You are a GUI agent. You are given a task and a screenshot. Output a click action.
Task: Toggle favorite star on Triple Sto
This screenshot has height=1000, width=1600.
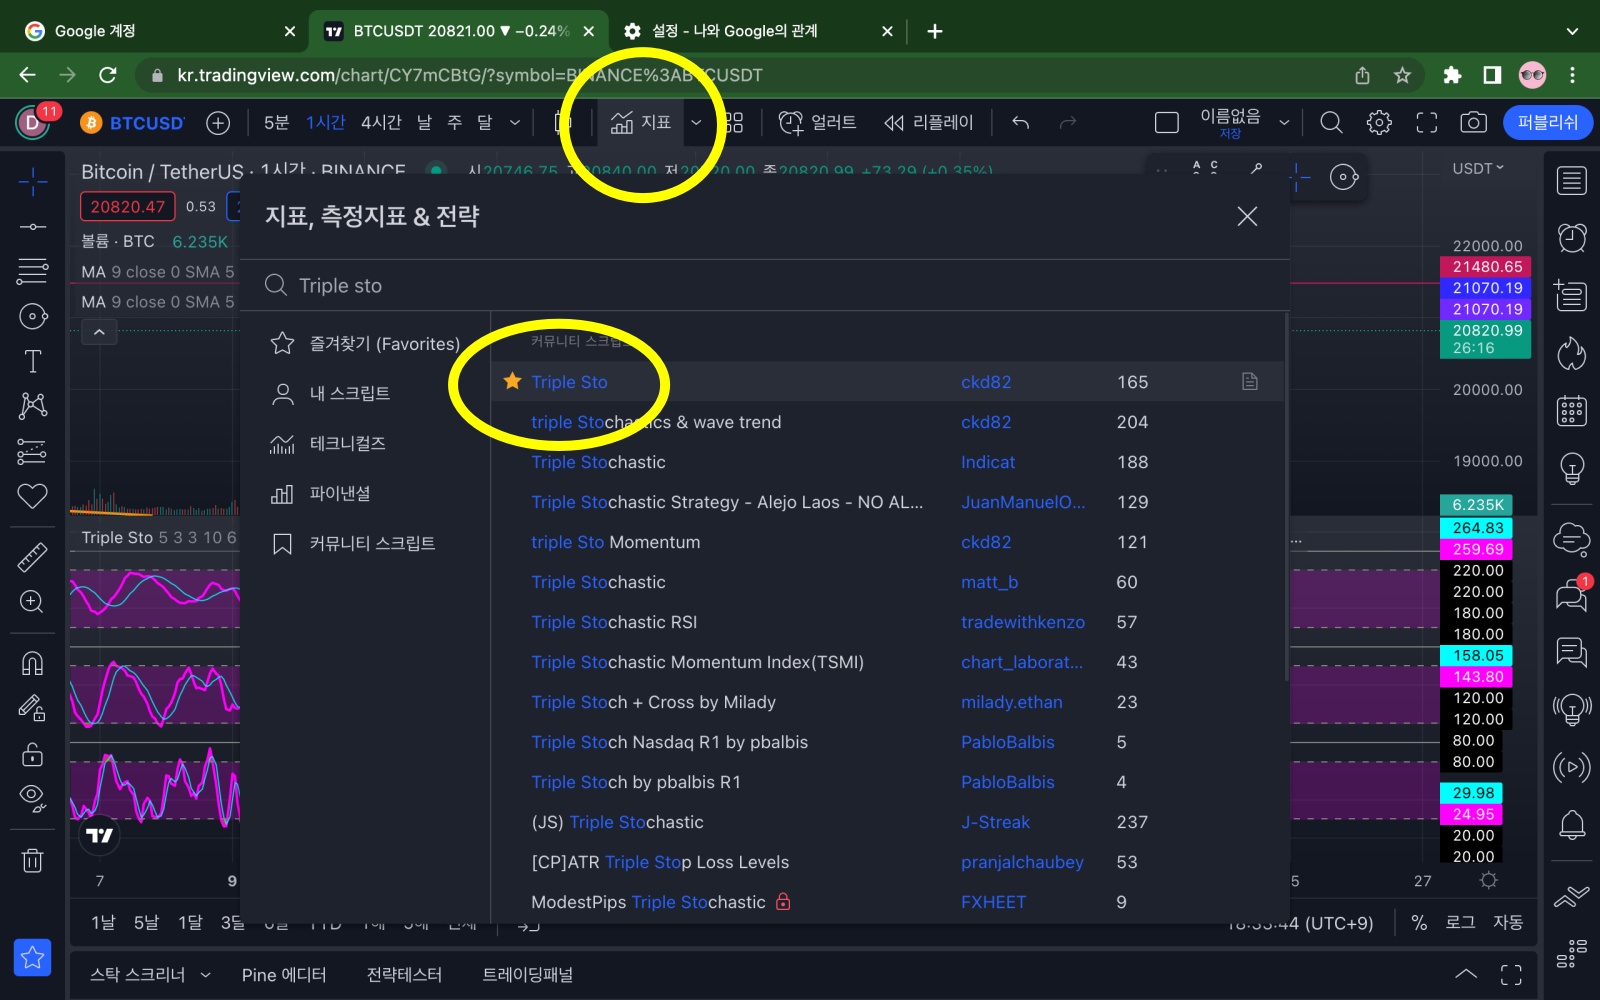[513, 381]
